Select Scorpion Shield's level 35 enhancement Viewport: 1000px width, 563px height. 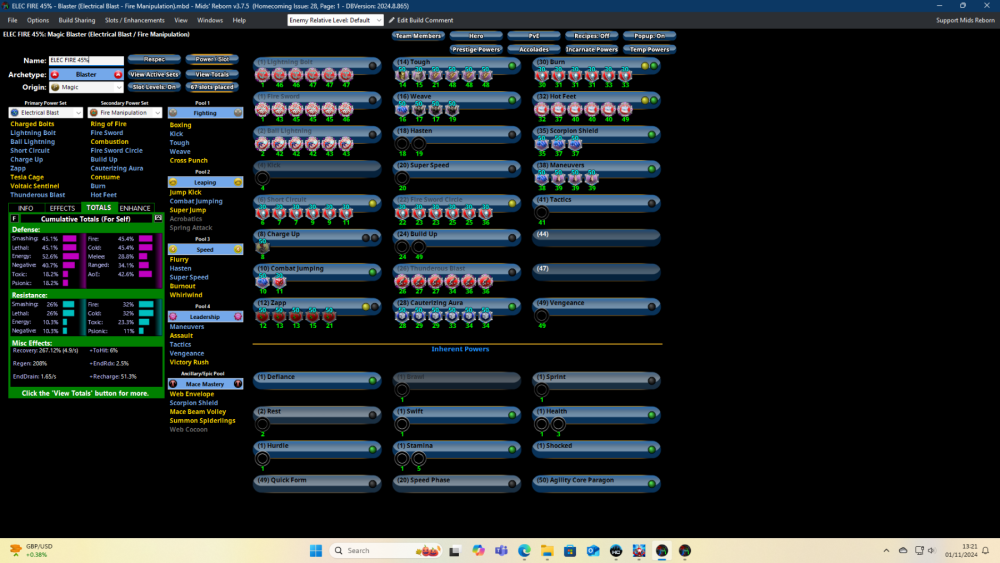pos(541,144)
